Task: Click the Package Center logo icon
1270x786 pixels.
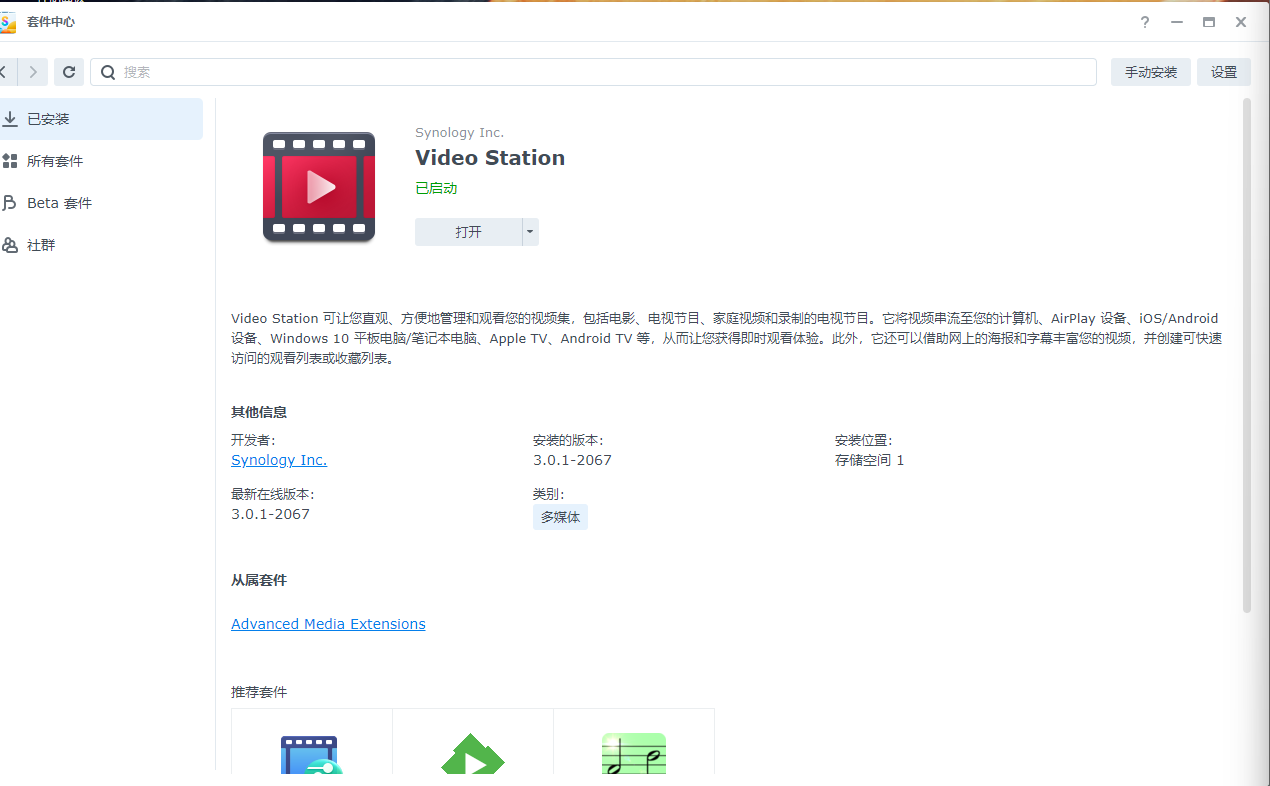Action: [7, 22]
